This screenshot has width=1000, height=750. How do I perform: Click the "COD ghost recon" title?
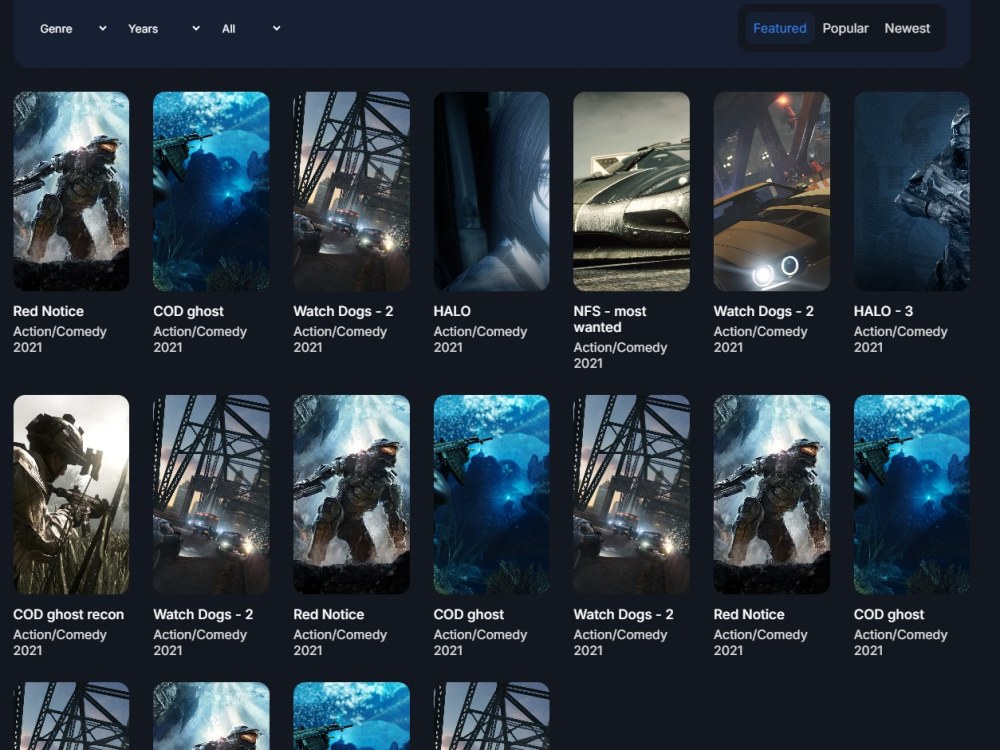68,615
